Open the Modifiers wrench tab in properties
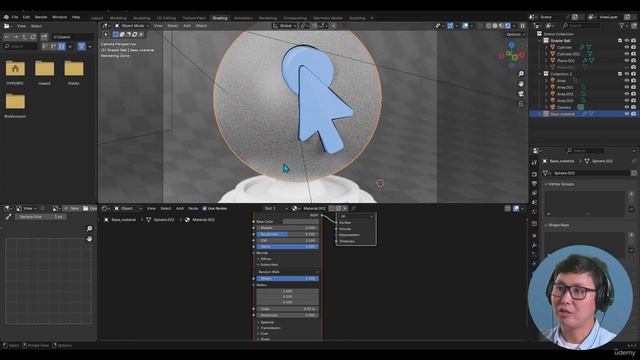The height and width of the screenshot is (360, 640). (x=534, y=245)
